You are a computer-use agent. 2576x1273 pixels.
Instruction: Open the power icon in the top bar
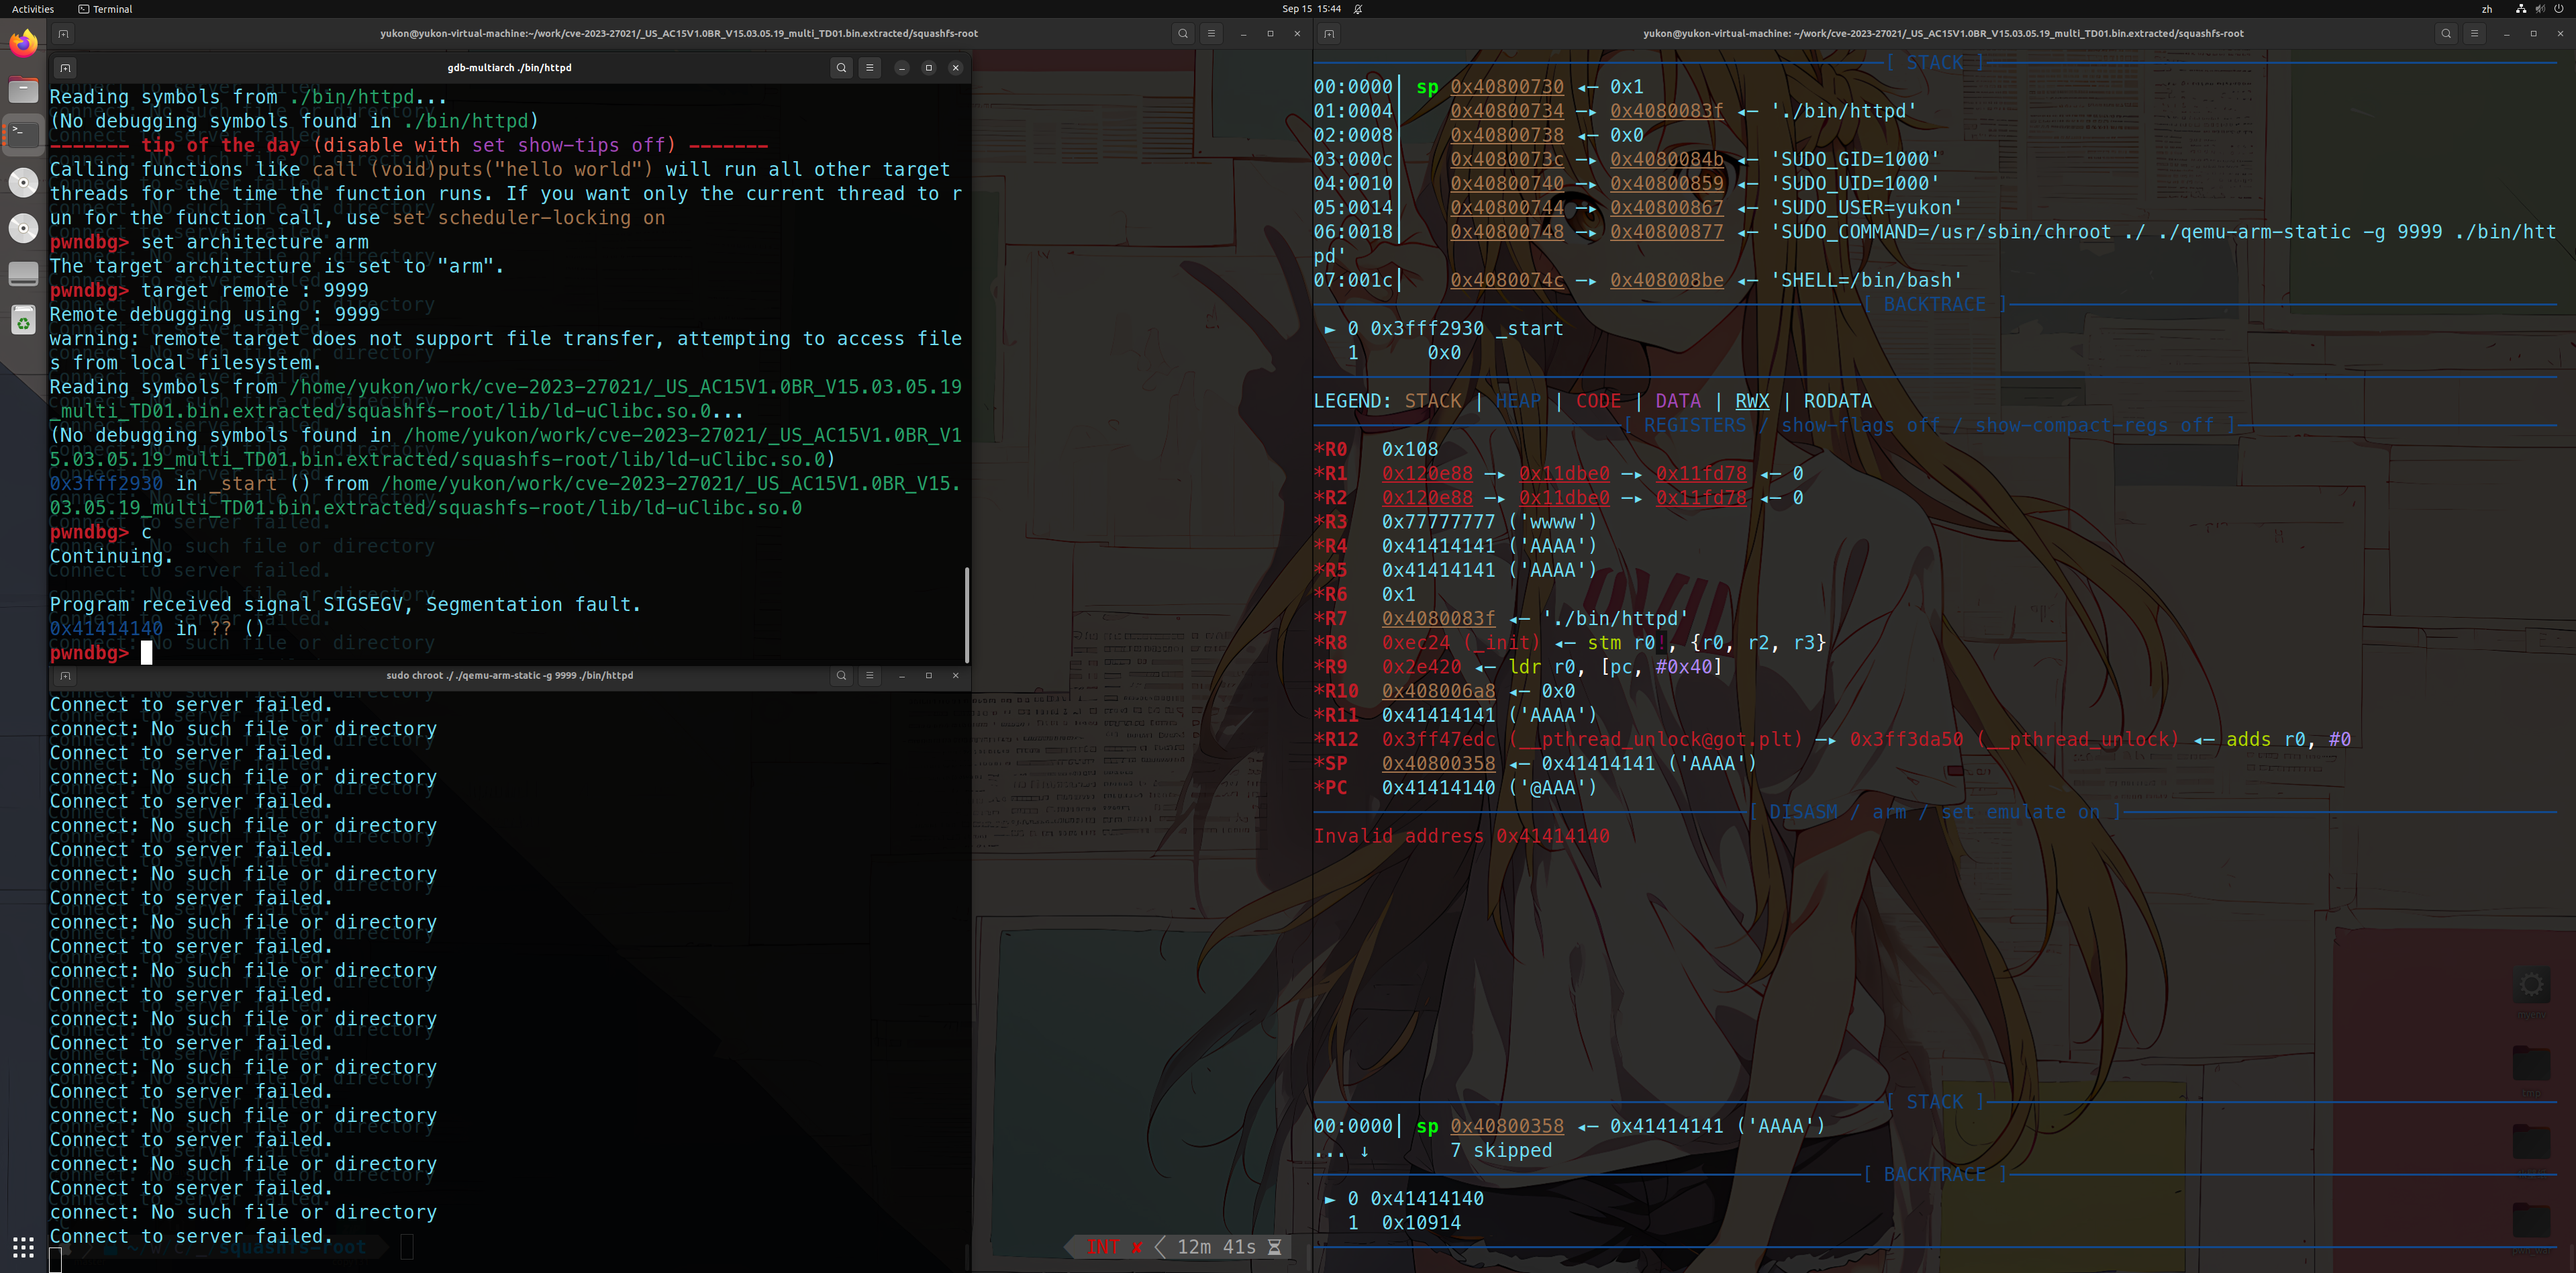pos(2559,9)
